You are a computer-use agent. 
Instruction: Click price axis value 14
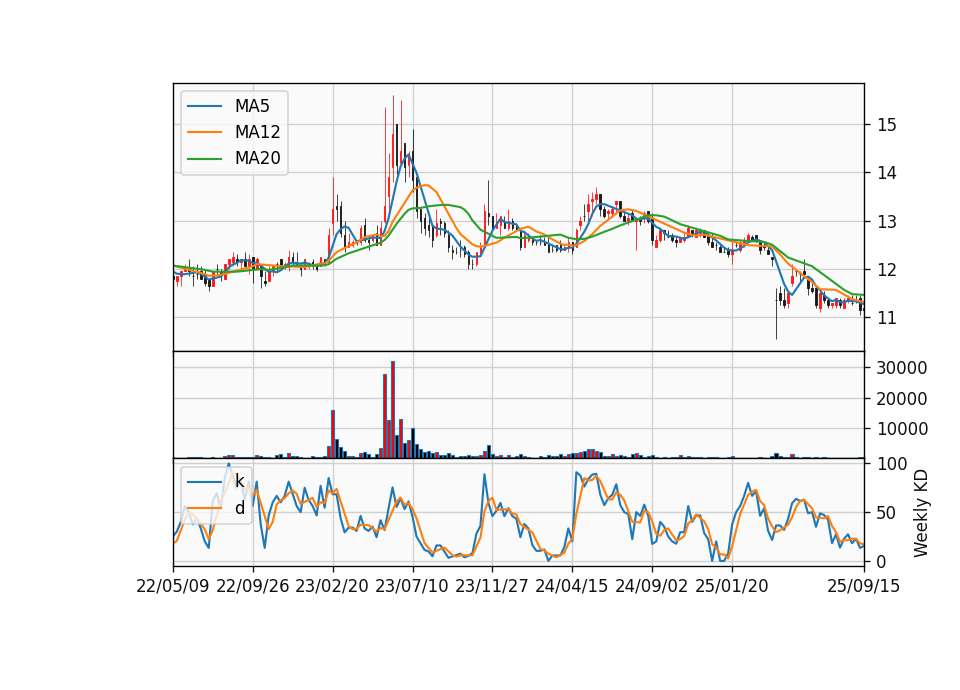pos(887,173)
